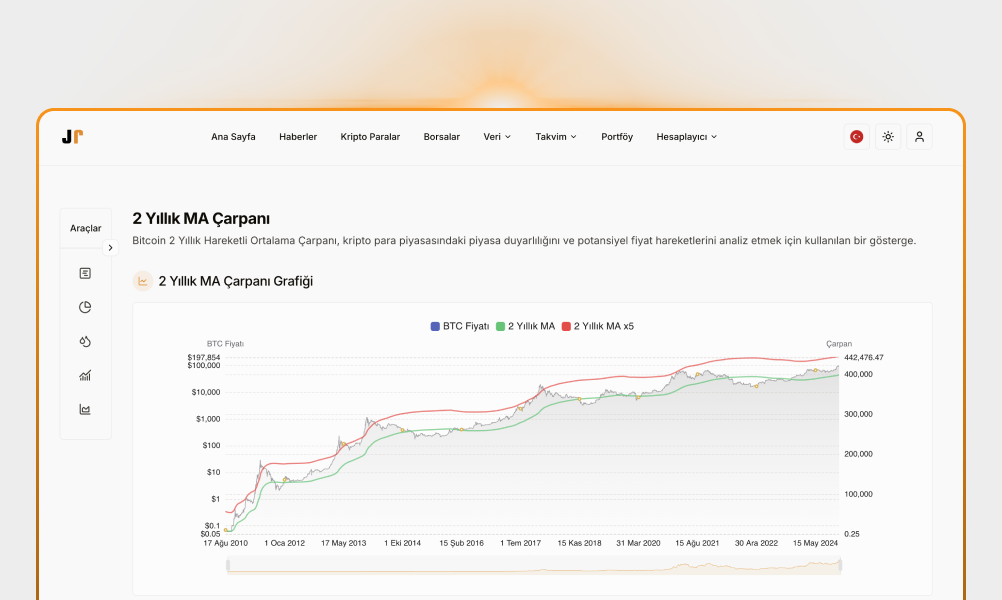Toggle light/dark theme with sun icon

tap(887, 136)
